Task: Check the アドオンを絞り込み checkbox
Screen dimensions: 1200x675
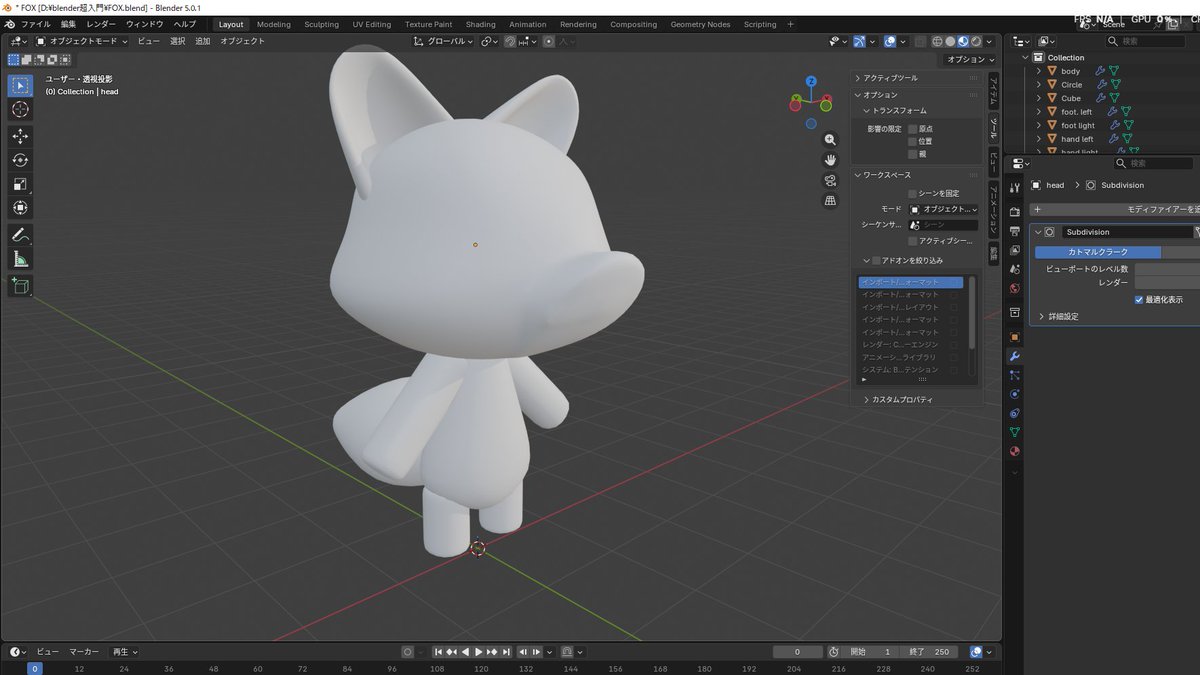Action: (x=877, y=260)
